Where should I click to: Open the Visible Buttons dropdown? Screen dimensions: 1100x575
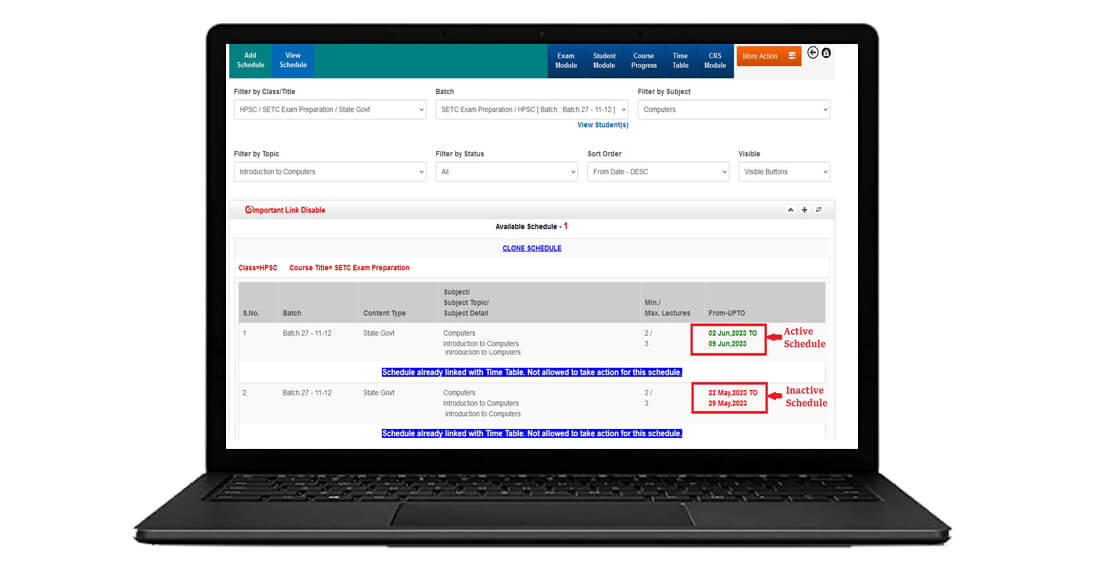tap(783, 172)
